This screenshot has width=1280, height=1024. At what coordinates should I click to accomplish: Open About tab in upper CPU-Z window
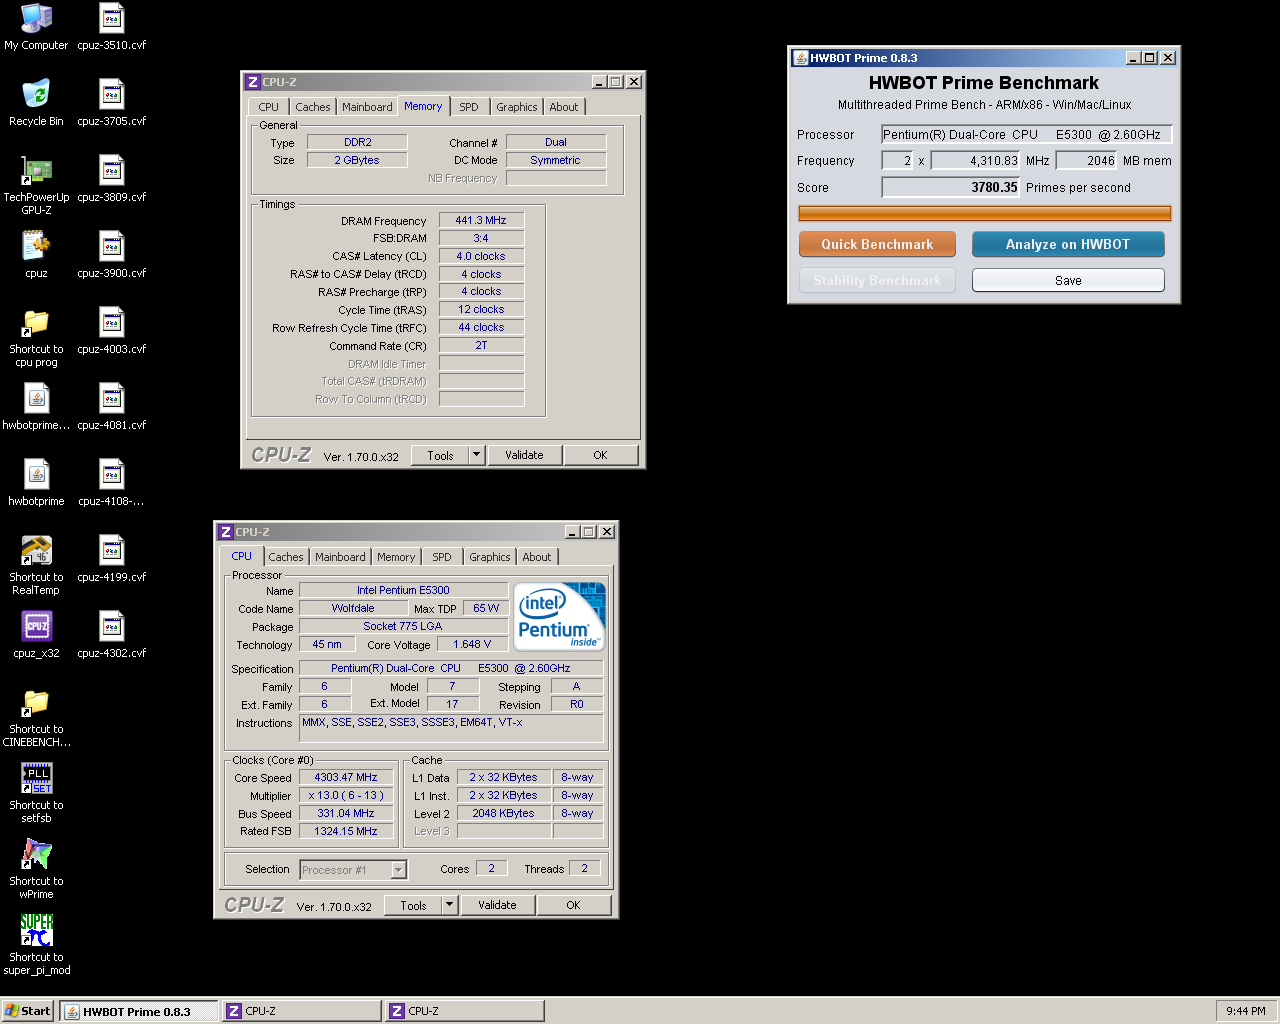[563, 107]
